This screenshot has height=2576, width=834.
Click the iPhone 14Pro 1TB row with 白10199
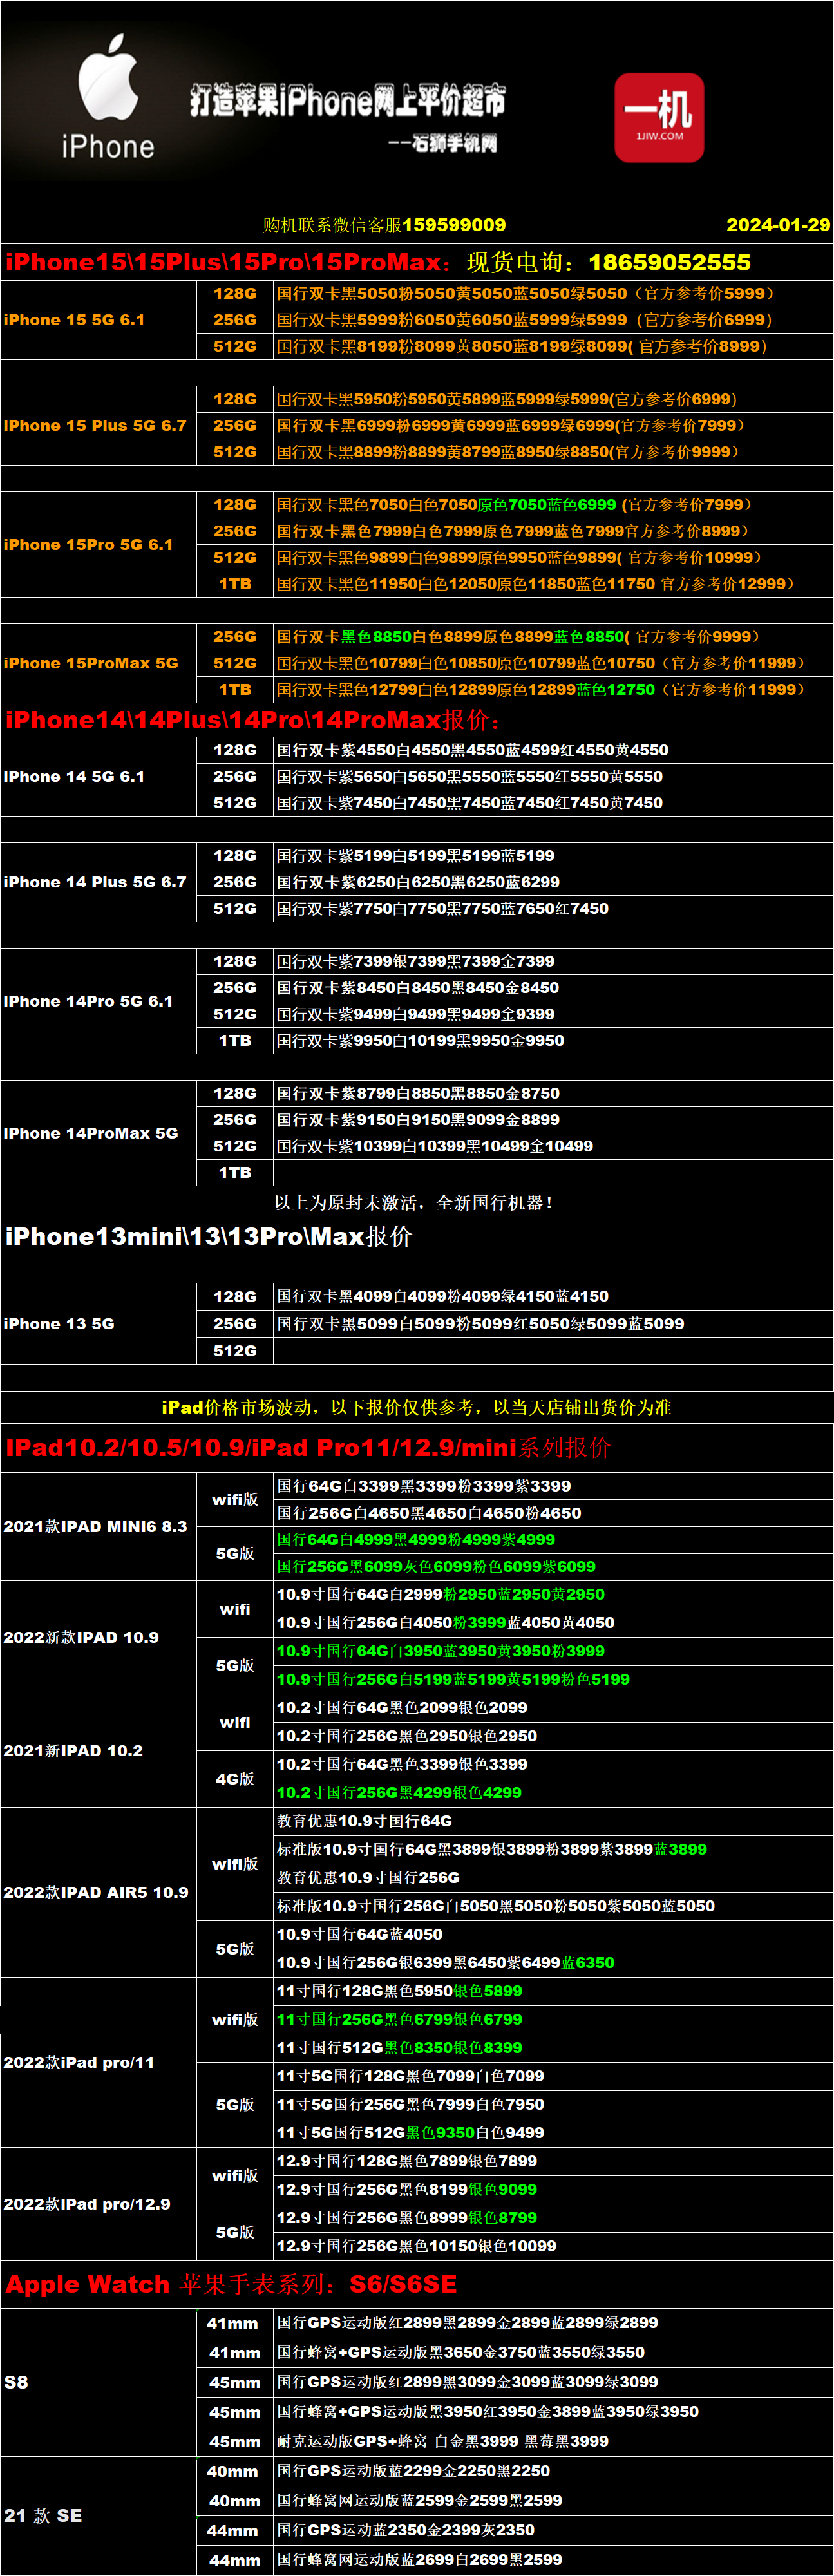(x=553, y=1041)
